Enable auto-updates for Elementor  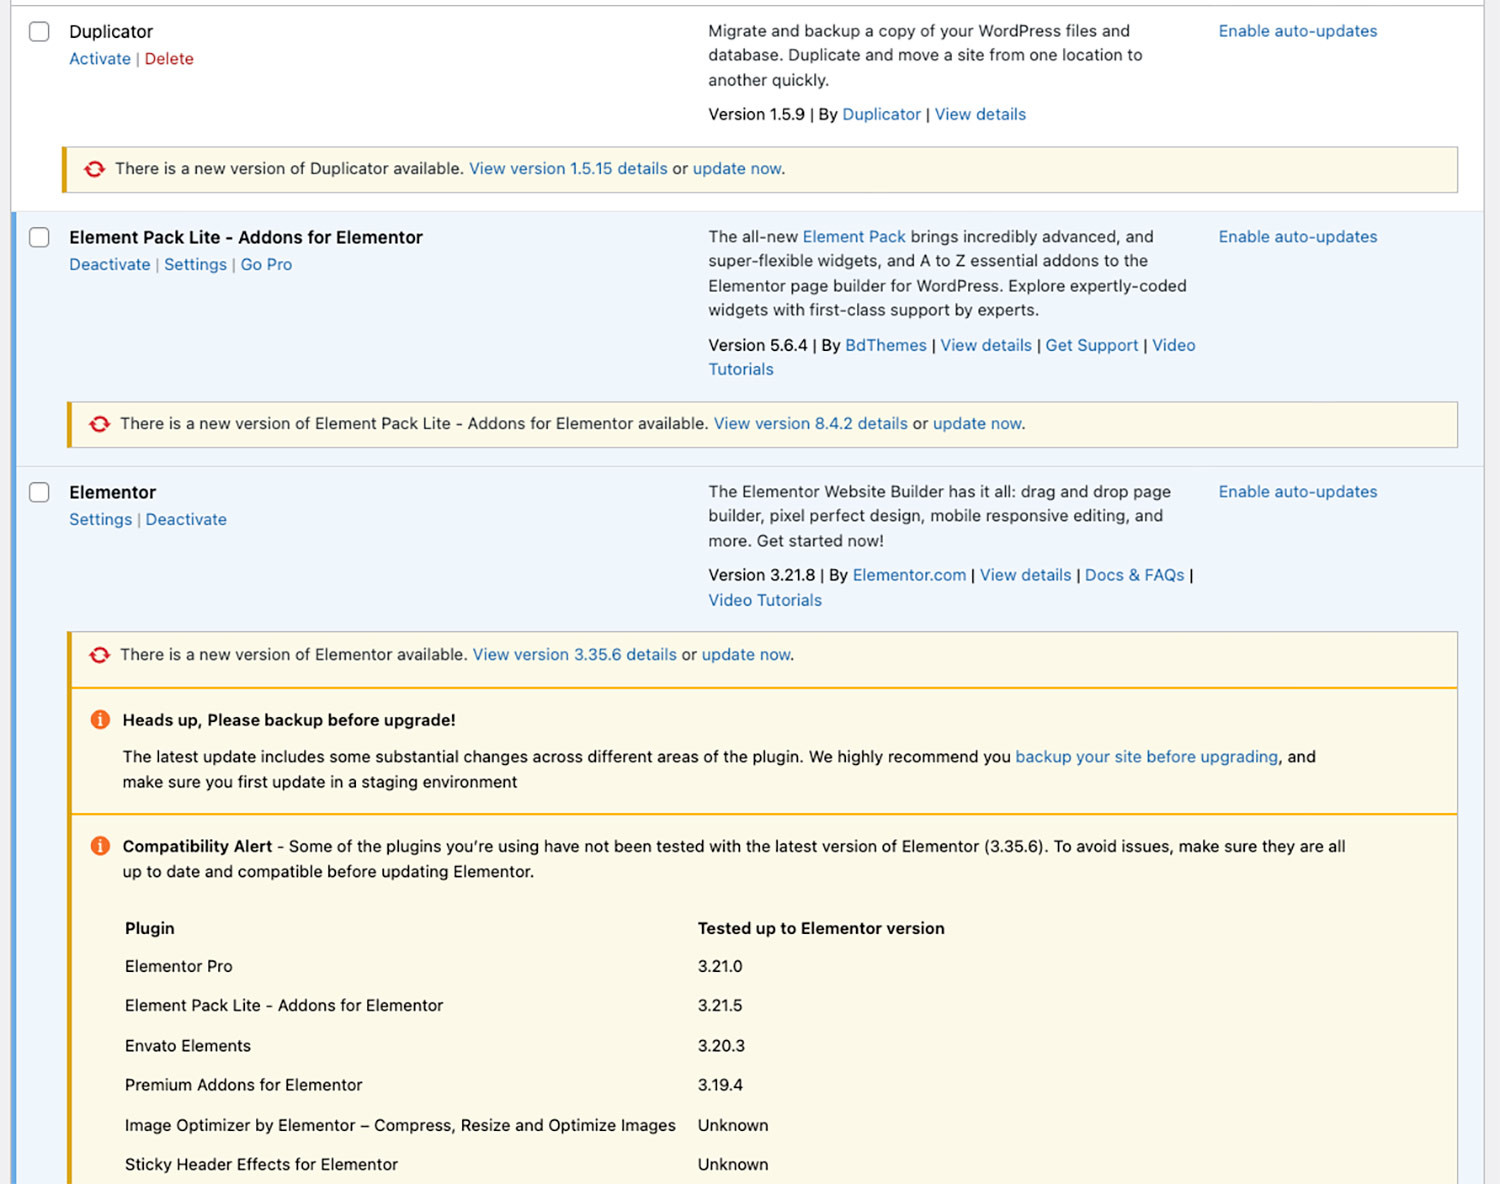(1297, 492)
